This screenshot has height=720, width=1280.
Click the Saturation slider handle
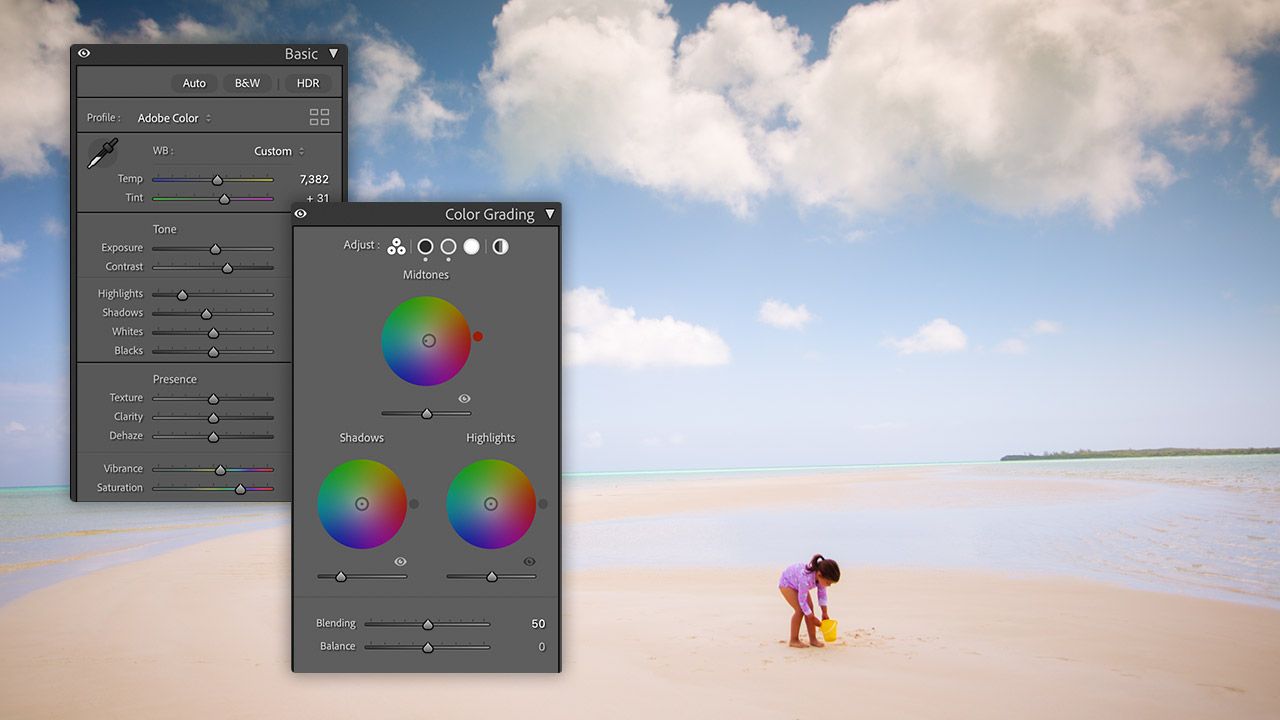pyautogui.click(x=240, y=489)
